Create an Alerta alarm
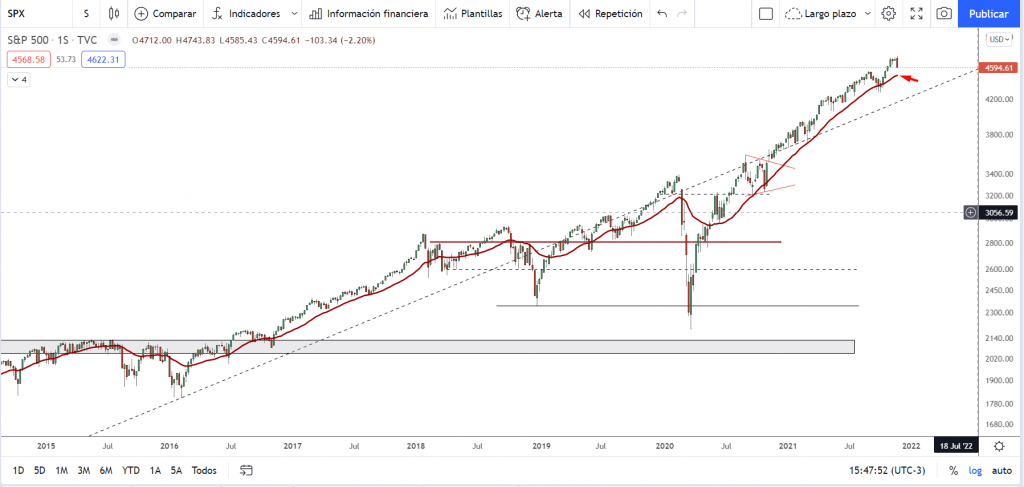Image resolution: width=1024 pixels, height=487 pixels. tap(539, 13)
